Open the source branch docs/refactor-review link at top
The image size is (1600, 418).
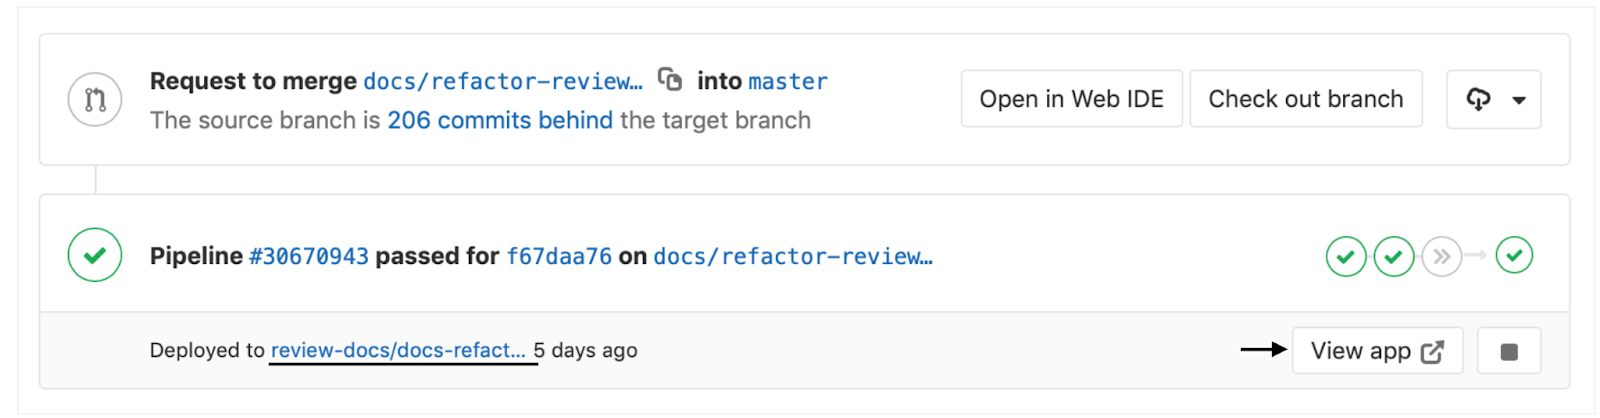tap(503, 81)
